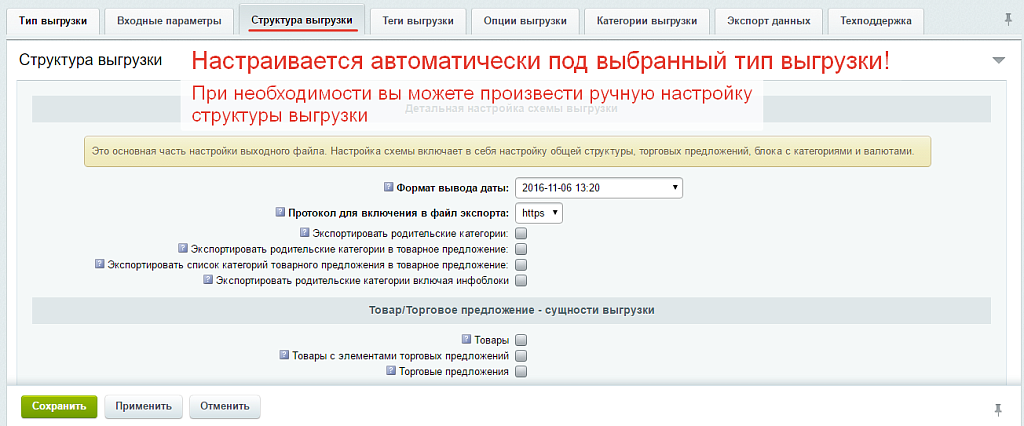Open the date output format dropdown
This screenshot has width=1024, height=426.
click(598, 187)
